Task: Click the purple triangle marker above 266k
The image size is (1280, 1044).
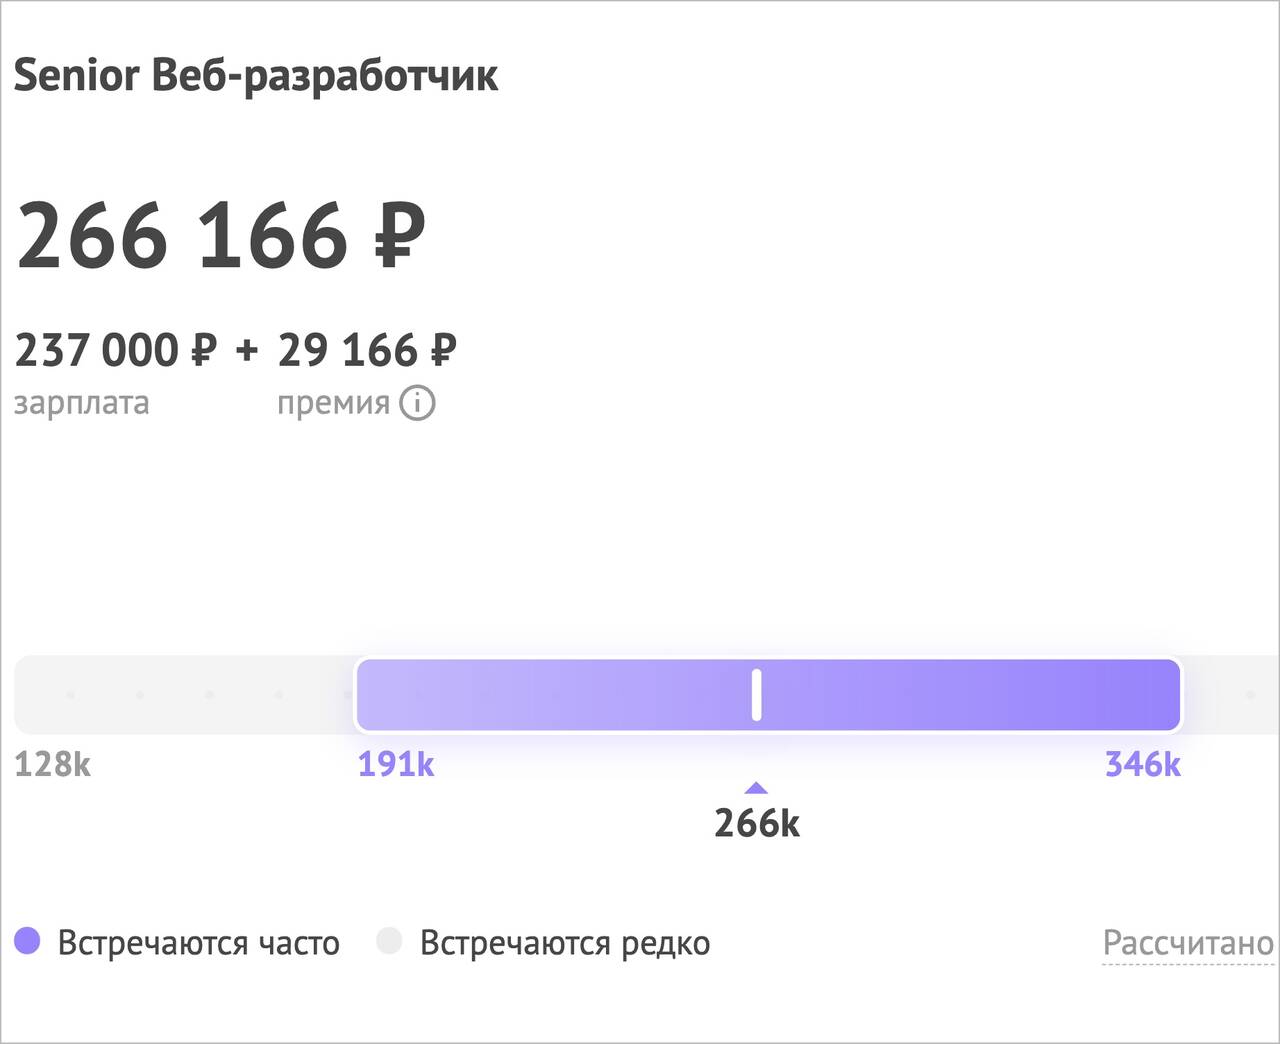Action: pos(757,788)
